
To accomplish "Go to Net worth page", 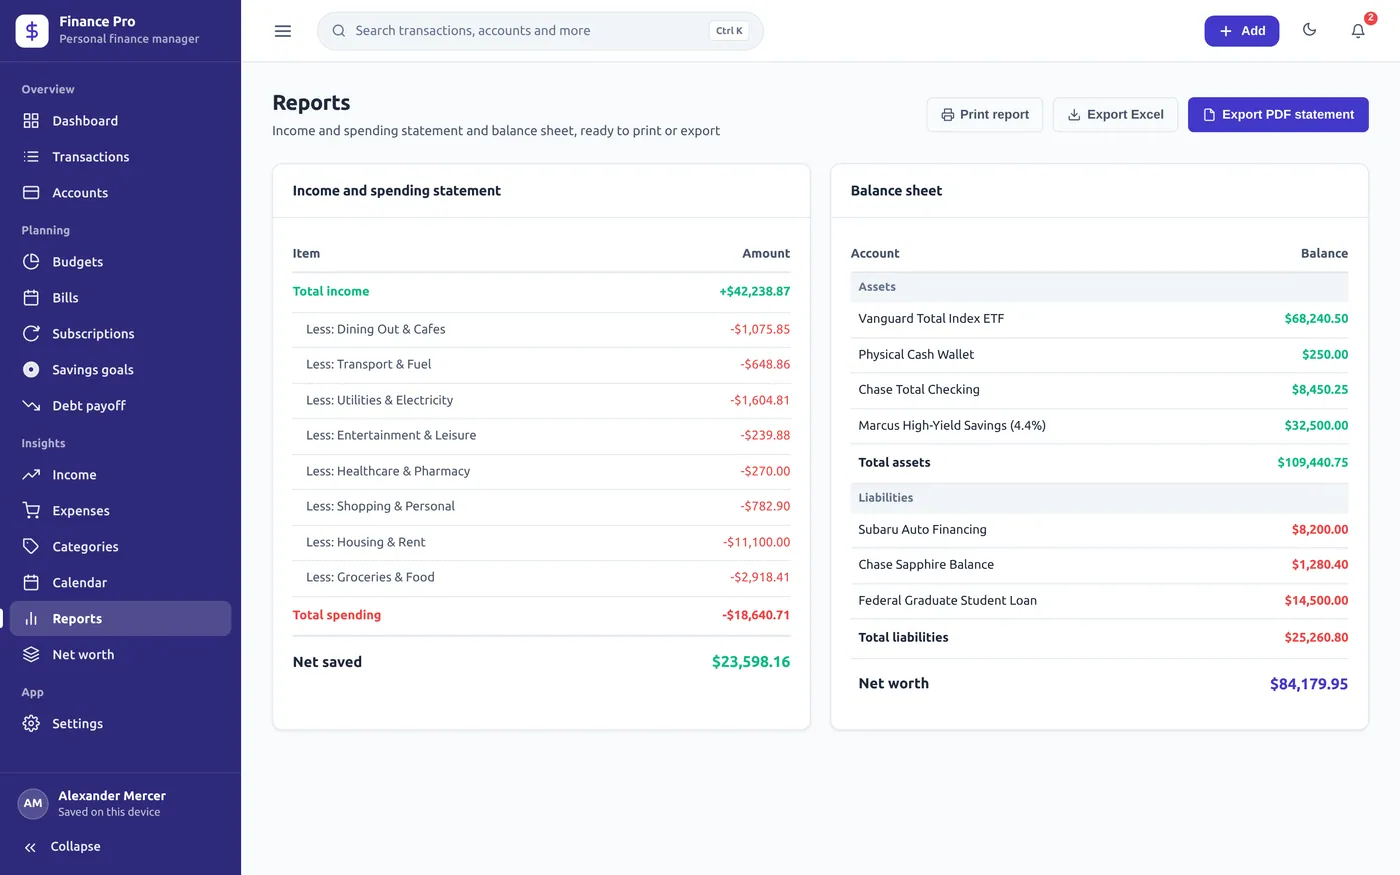I will pos(120,655).
